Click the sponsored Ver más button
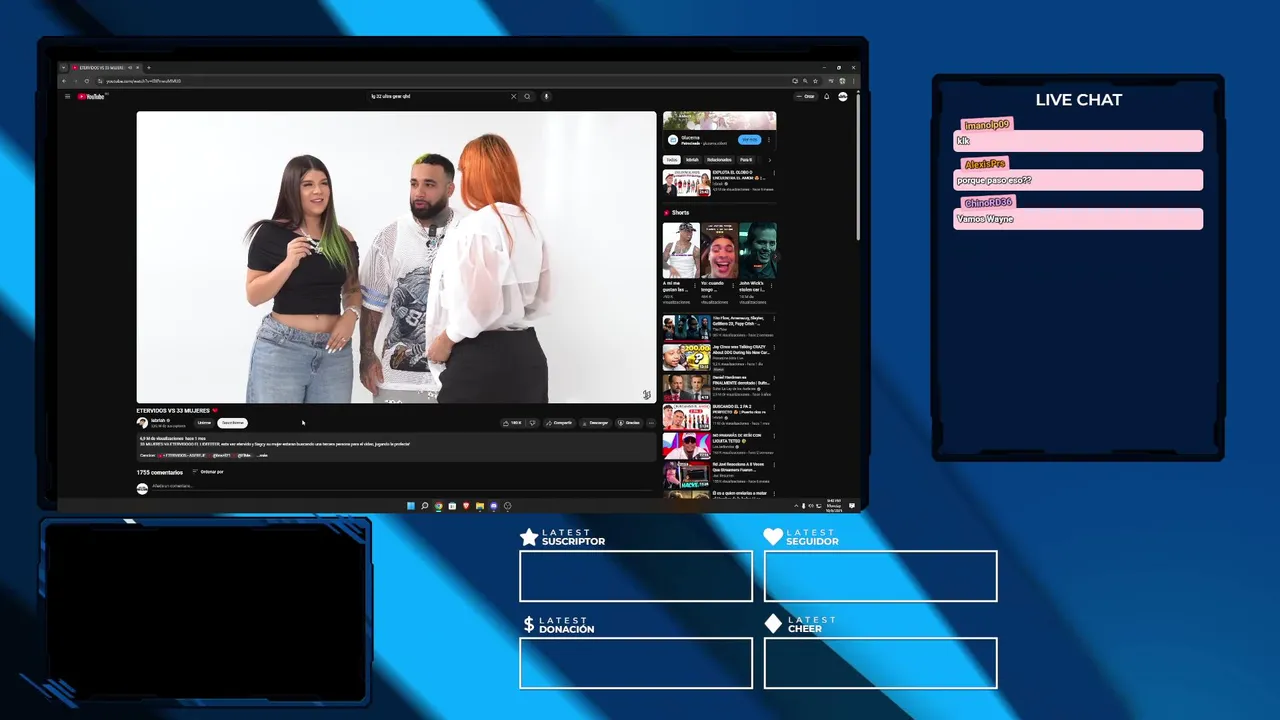 749,140
